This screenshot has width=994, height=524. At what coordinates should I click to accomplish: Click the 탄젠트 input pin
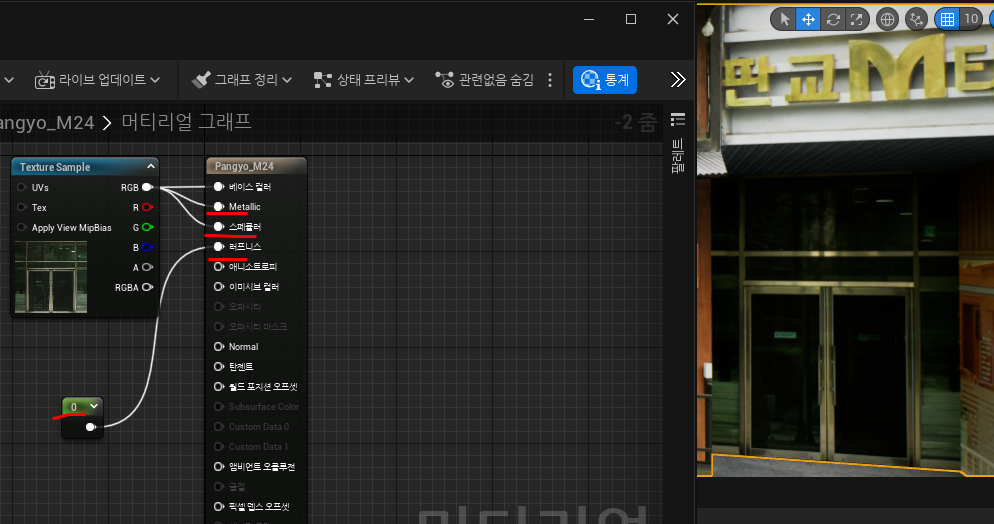tap(219, 366)
